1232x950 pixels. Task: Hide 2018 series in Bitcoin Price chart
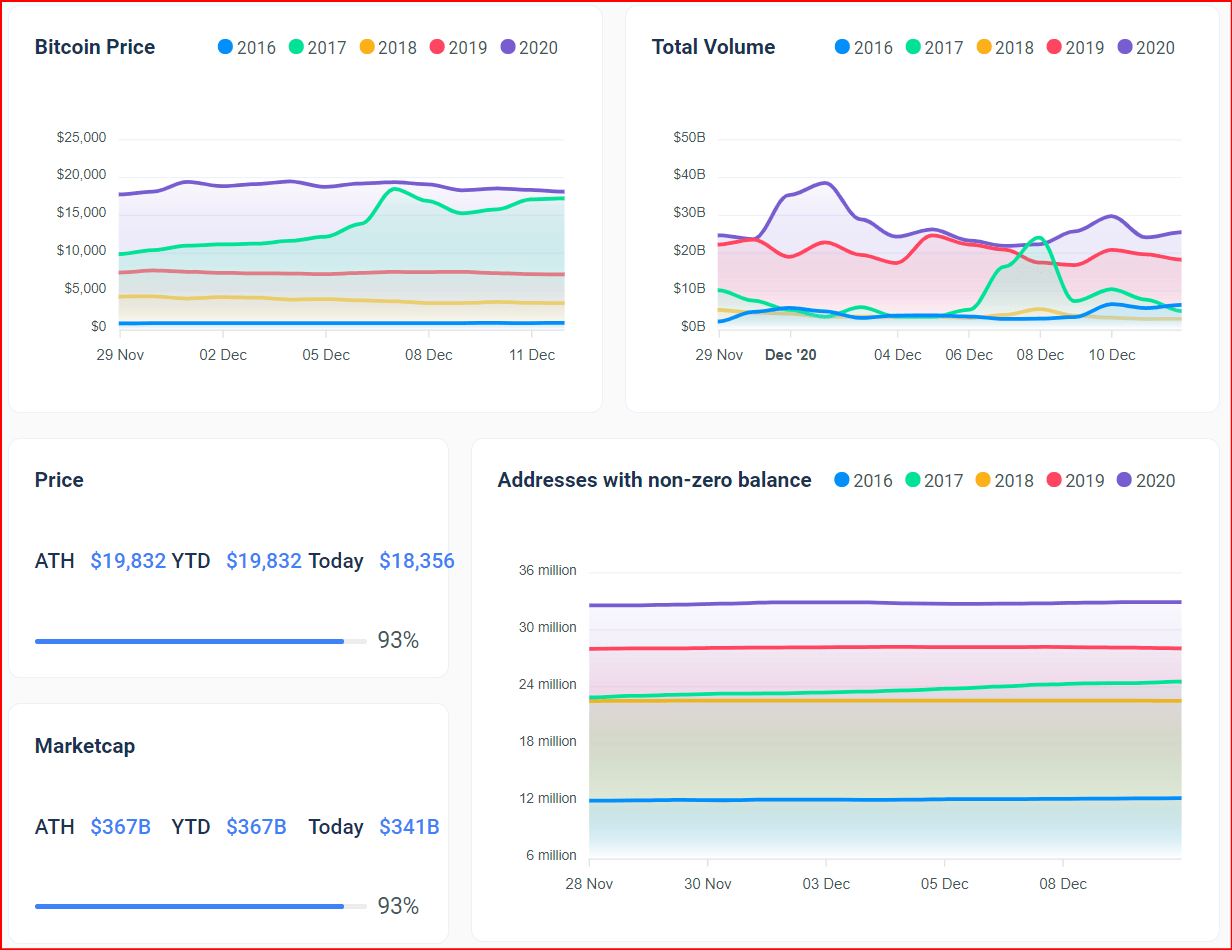[x=388, y=47]
